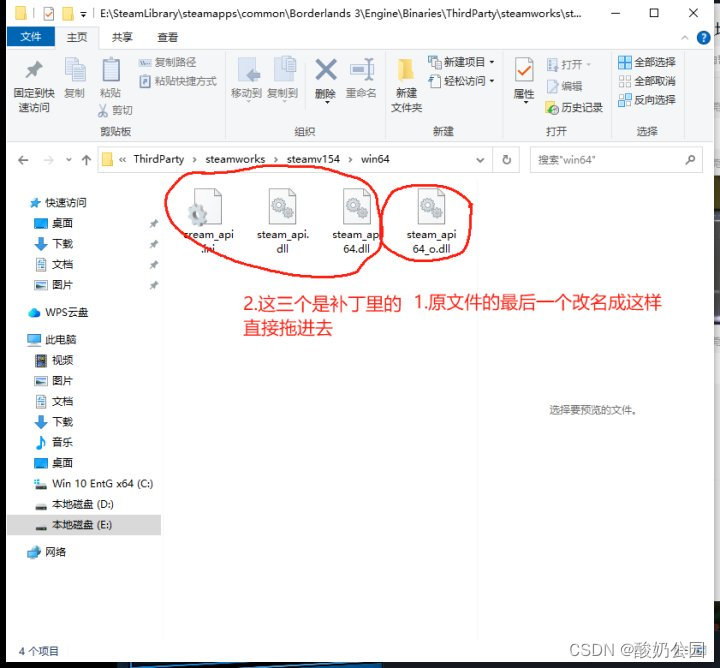Click Properties (属性) icon
The width and height of the screenshot is (720, 668).
point(523,70)
